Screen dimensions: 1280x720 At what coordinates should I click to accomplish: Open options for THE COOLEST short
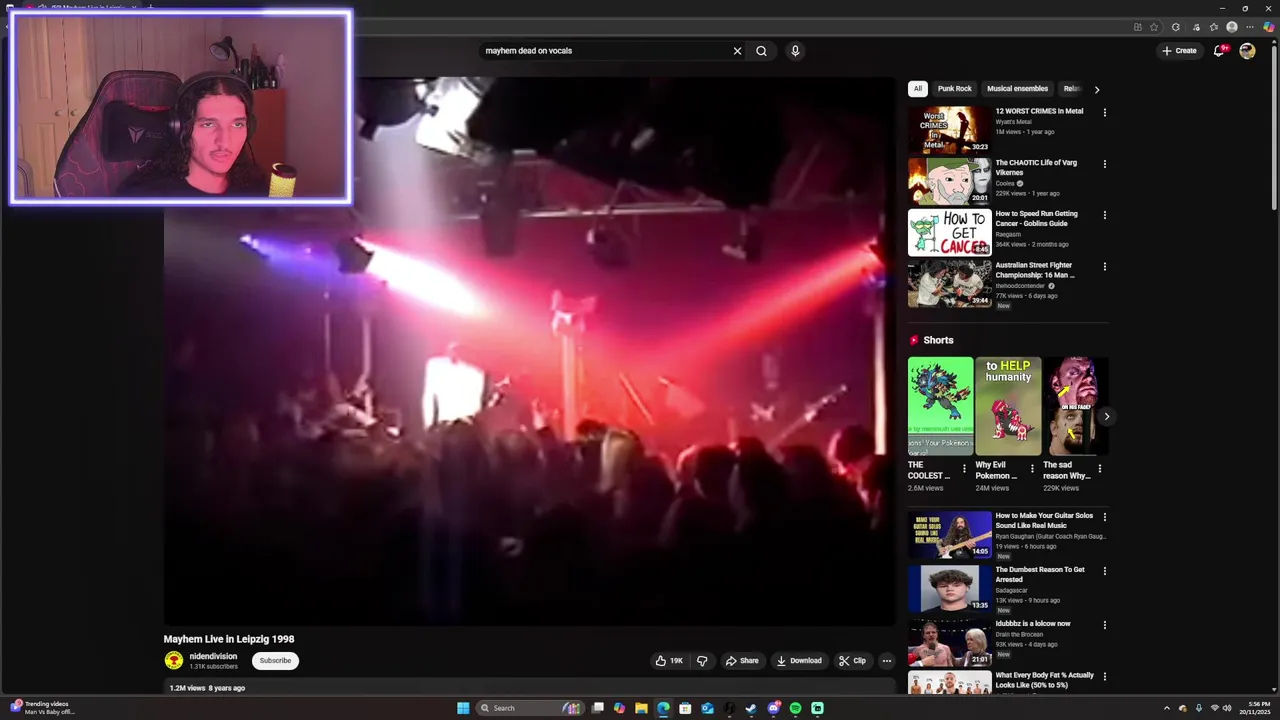click(x=964, y=469)
